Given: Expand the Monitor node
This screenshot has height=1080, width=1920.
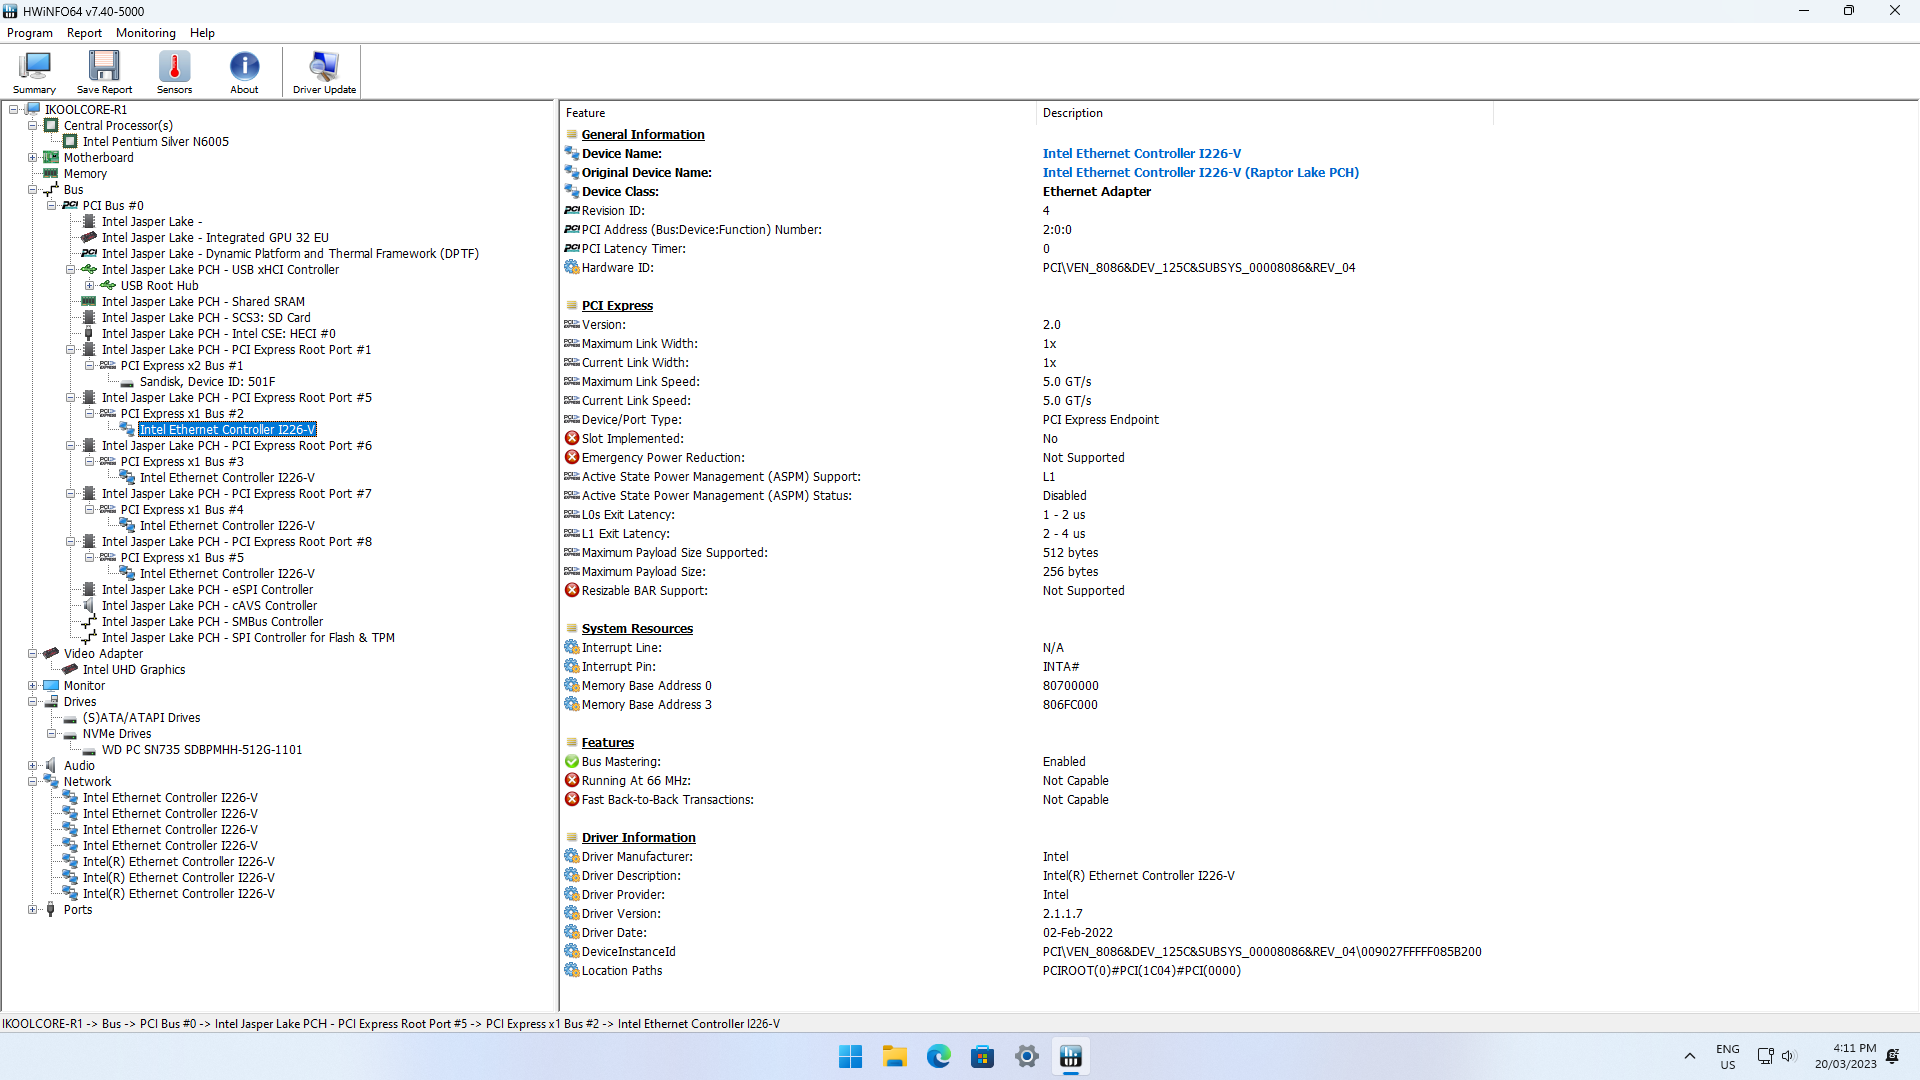Looking at the screenshot, I should [32, 686].
